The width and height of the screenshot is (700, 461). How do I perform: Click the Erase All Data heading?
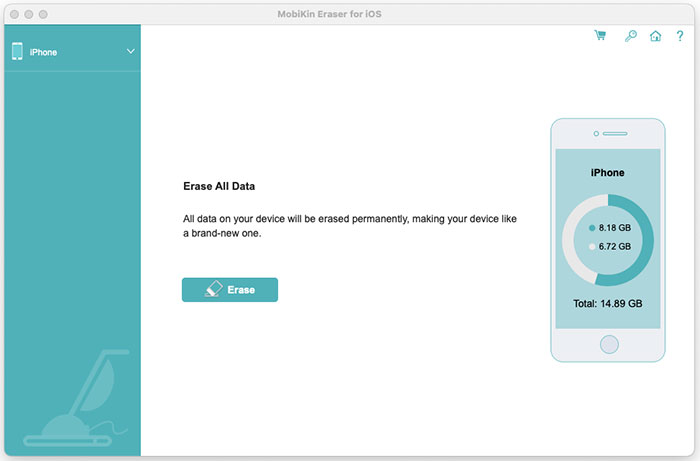tap(226, 187)
